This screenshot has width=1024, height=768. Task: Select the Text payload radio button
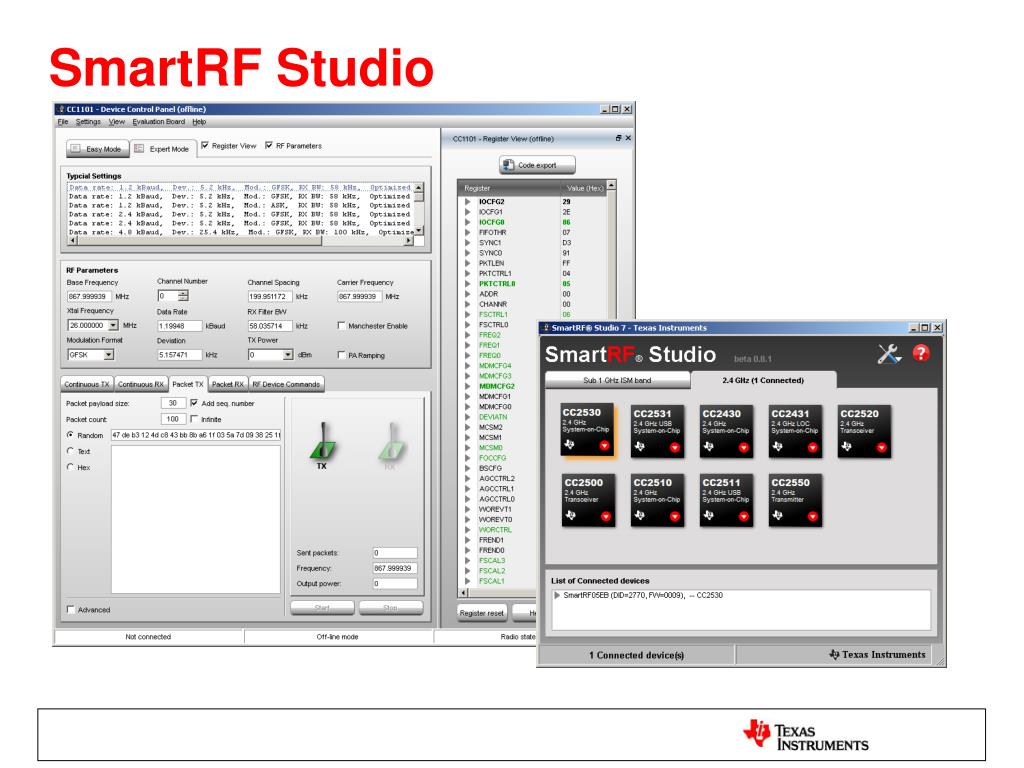(x=71, y=451)
